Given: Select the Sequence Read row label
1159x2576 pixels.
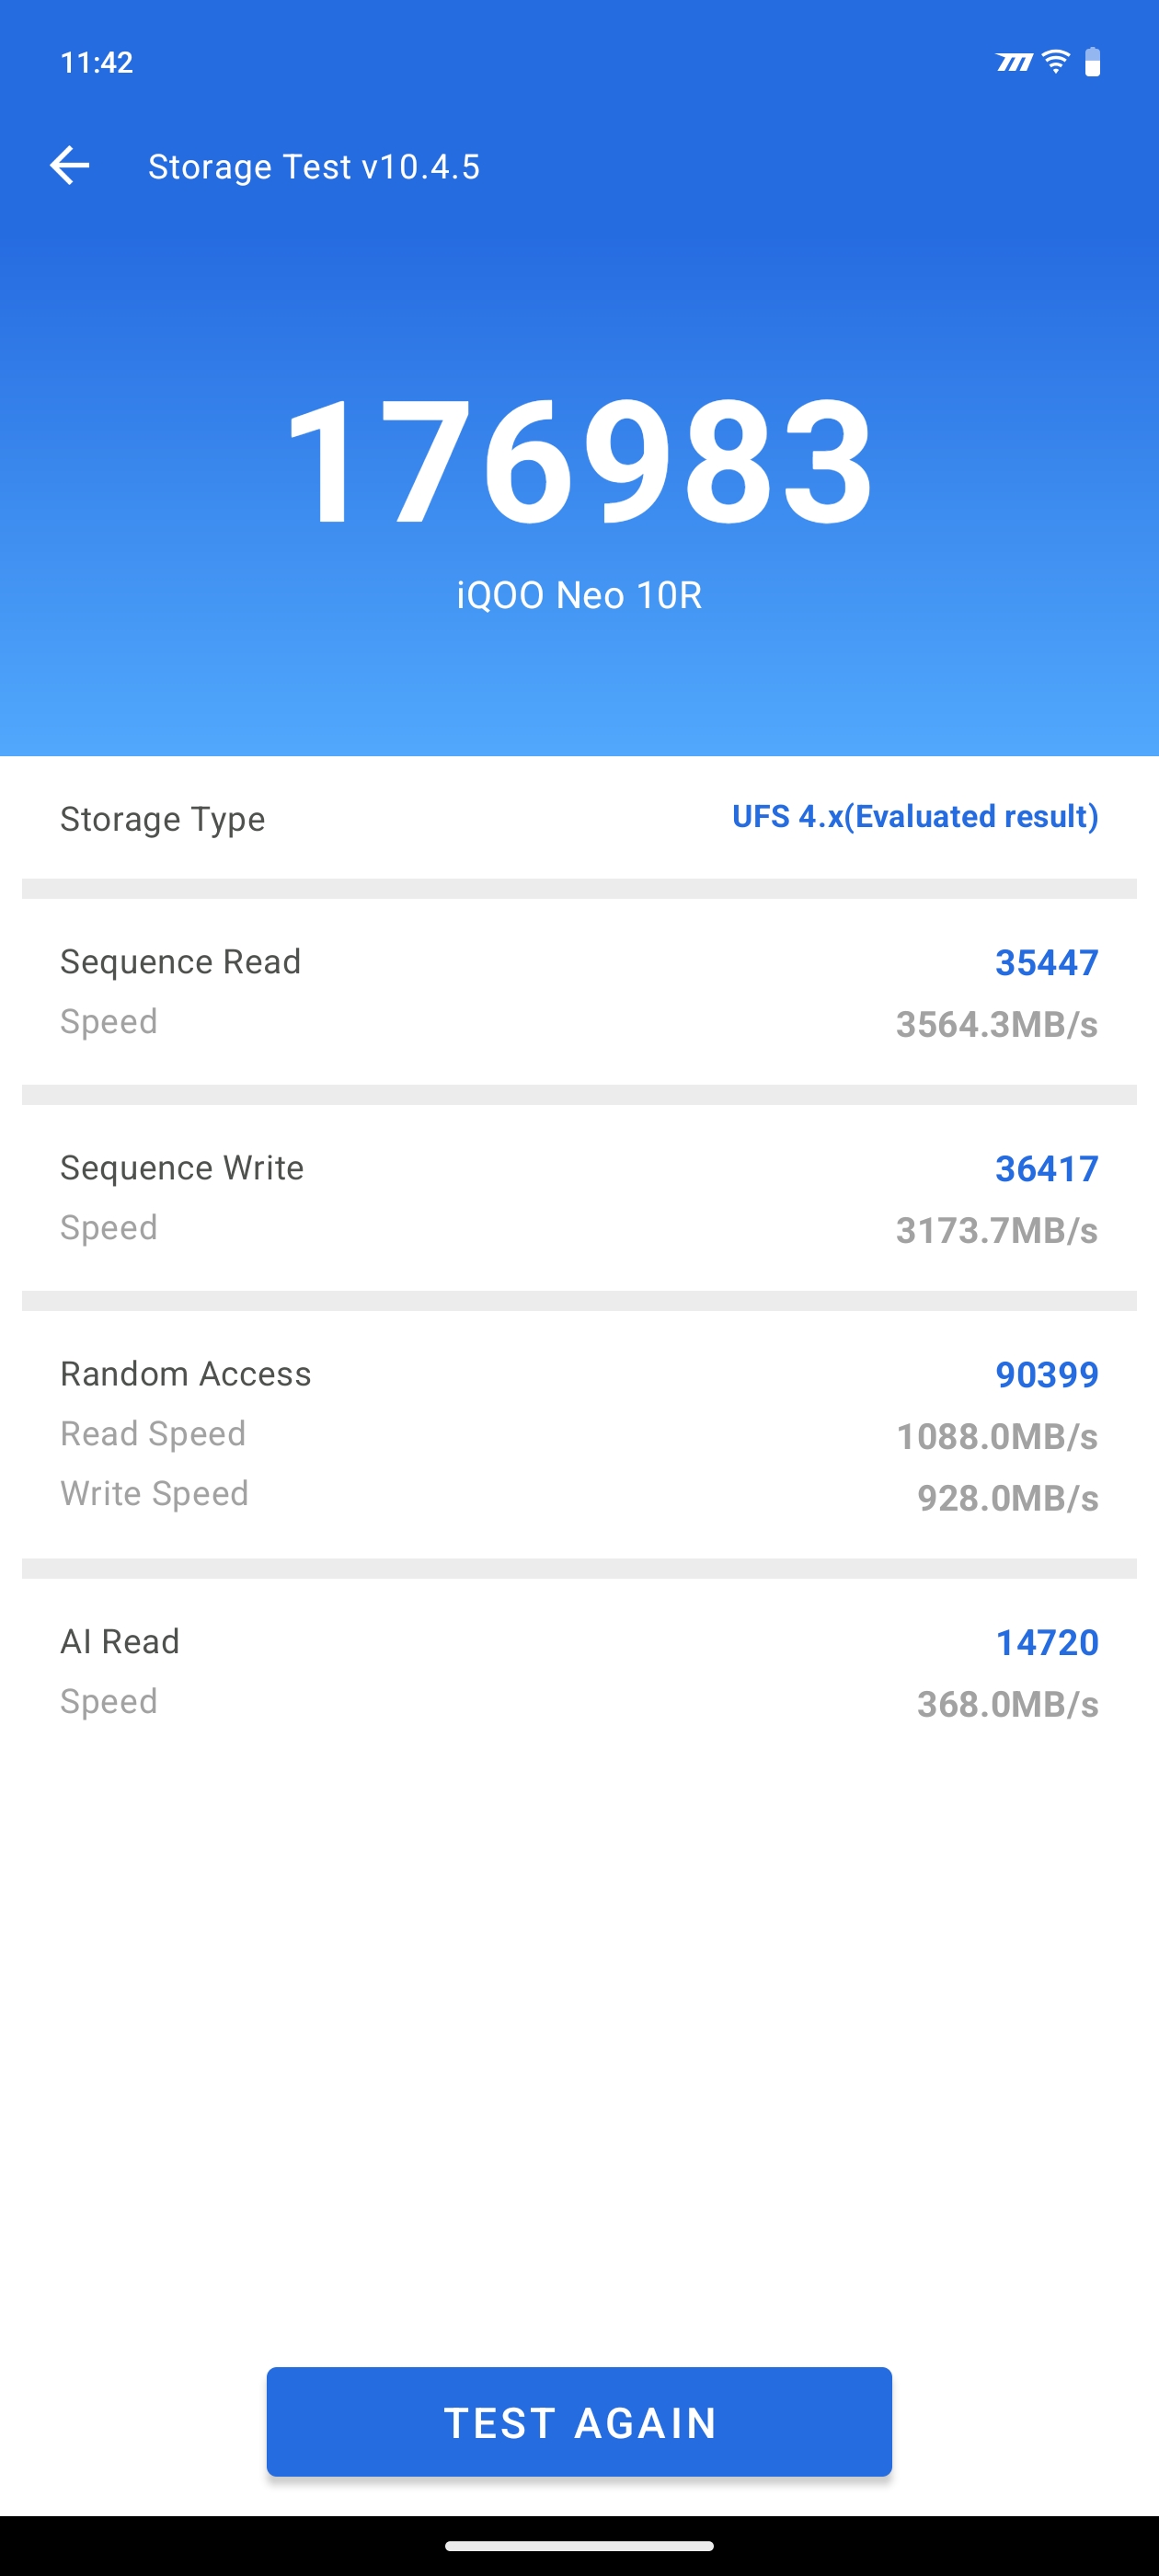Looking at the screenshot, I should (x=180, y=962).
